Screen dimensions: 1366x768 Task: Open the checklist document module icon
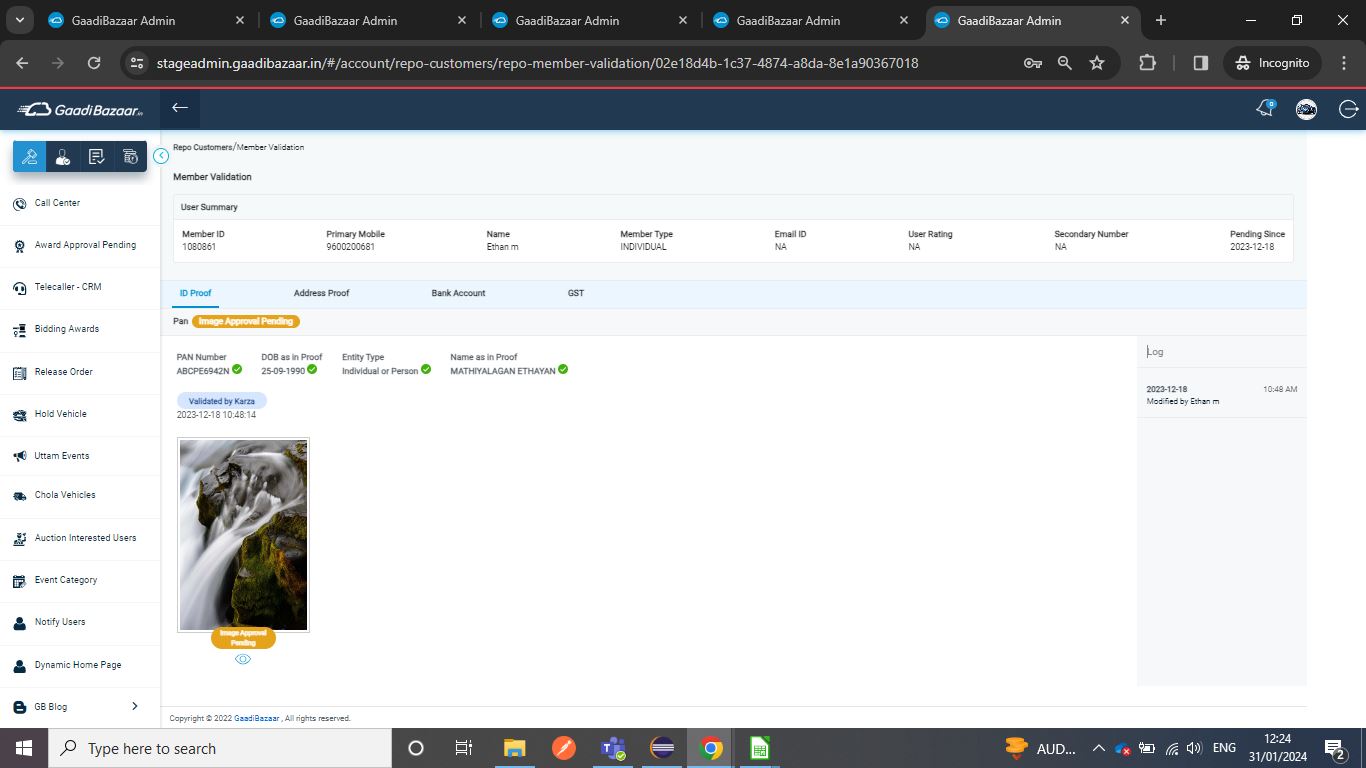pyautogui.click(x=96, y=157)
